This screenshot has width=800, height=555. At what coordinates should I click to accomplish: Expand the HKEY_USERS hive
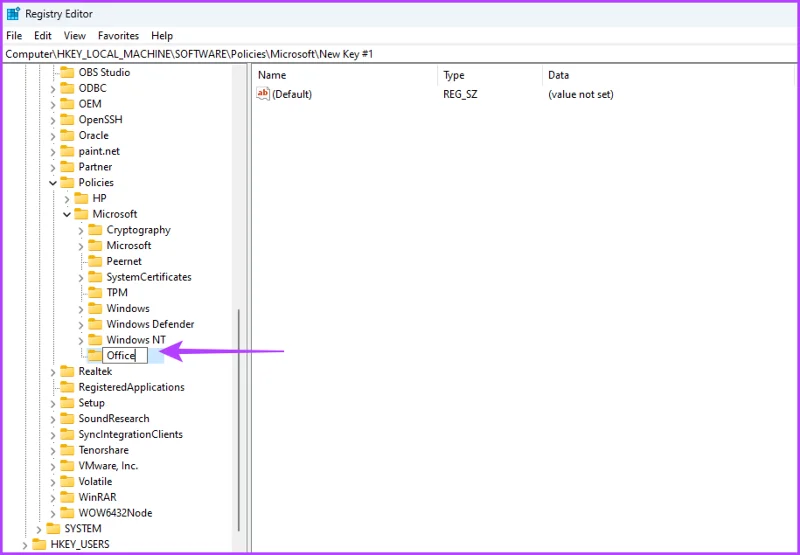click(25, 544)
